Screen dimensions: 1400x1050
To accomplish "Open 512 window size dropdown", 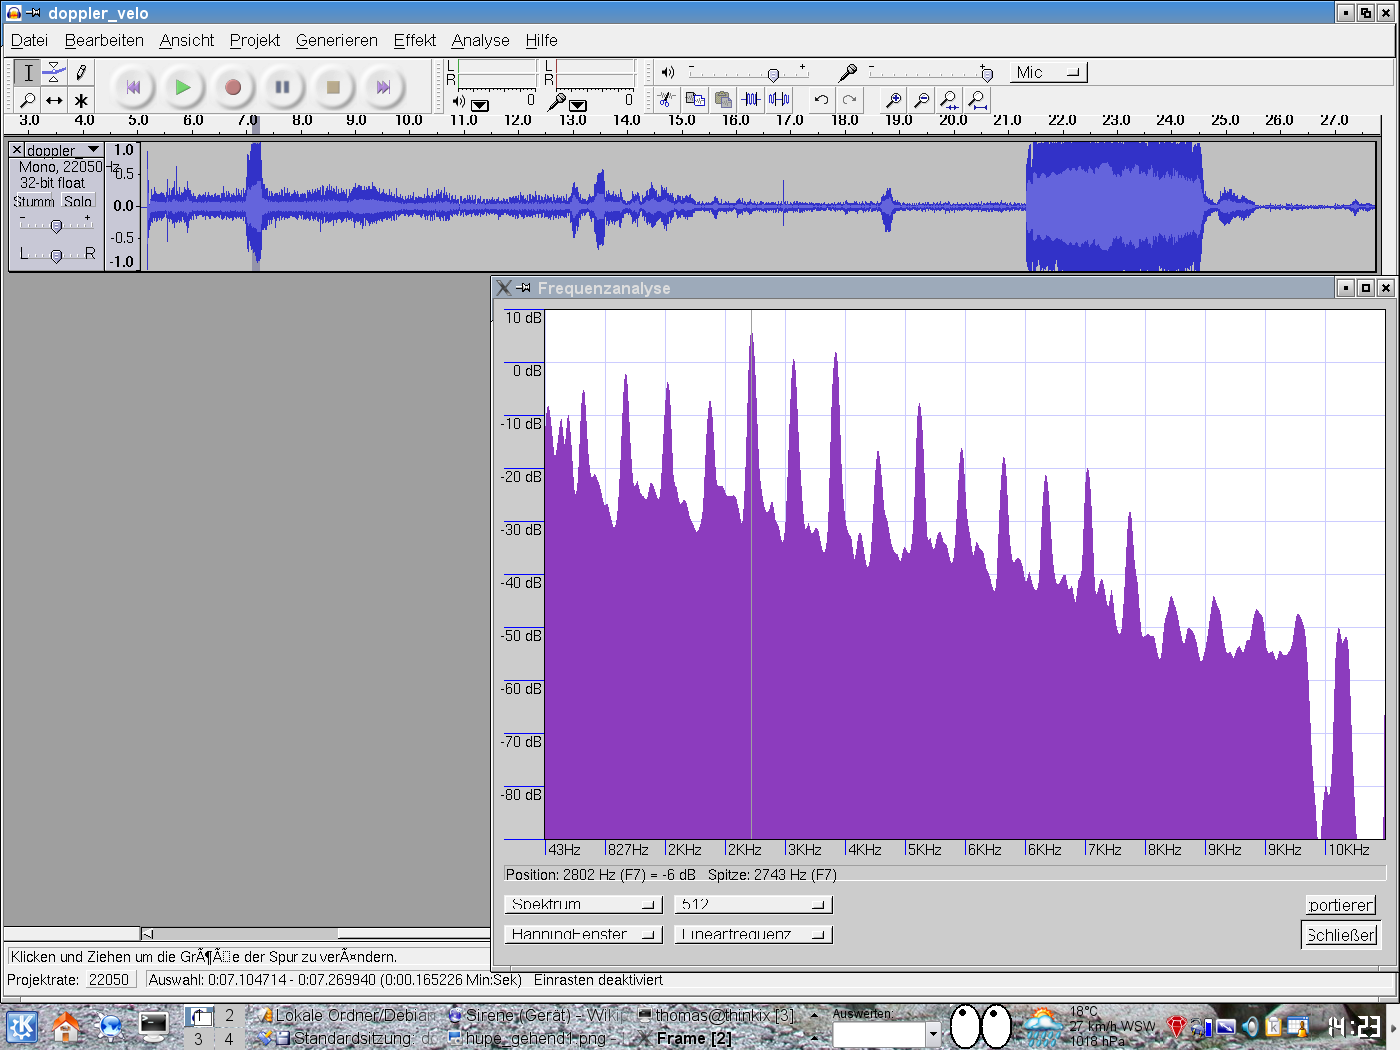I will pyautogui.click(x=753, y=904).
